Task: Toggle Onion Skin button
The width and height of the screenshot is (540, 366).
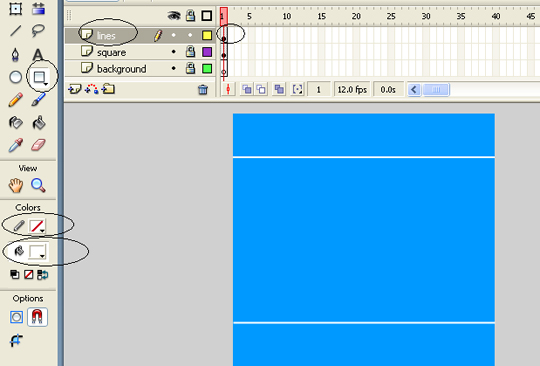Action: [x=246, y=90]
